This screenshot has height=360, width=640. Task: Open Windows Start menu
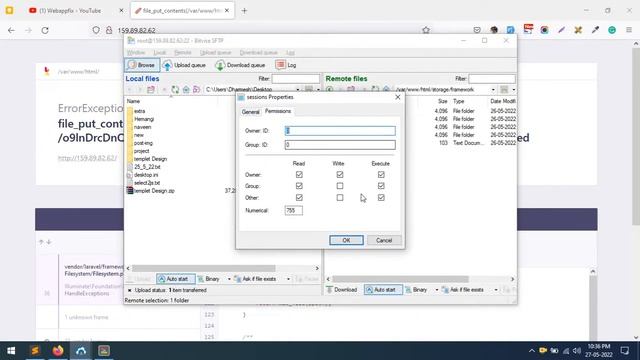pos(11,351)
